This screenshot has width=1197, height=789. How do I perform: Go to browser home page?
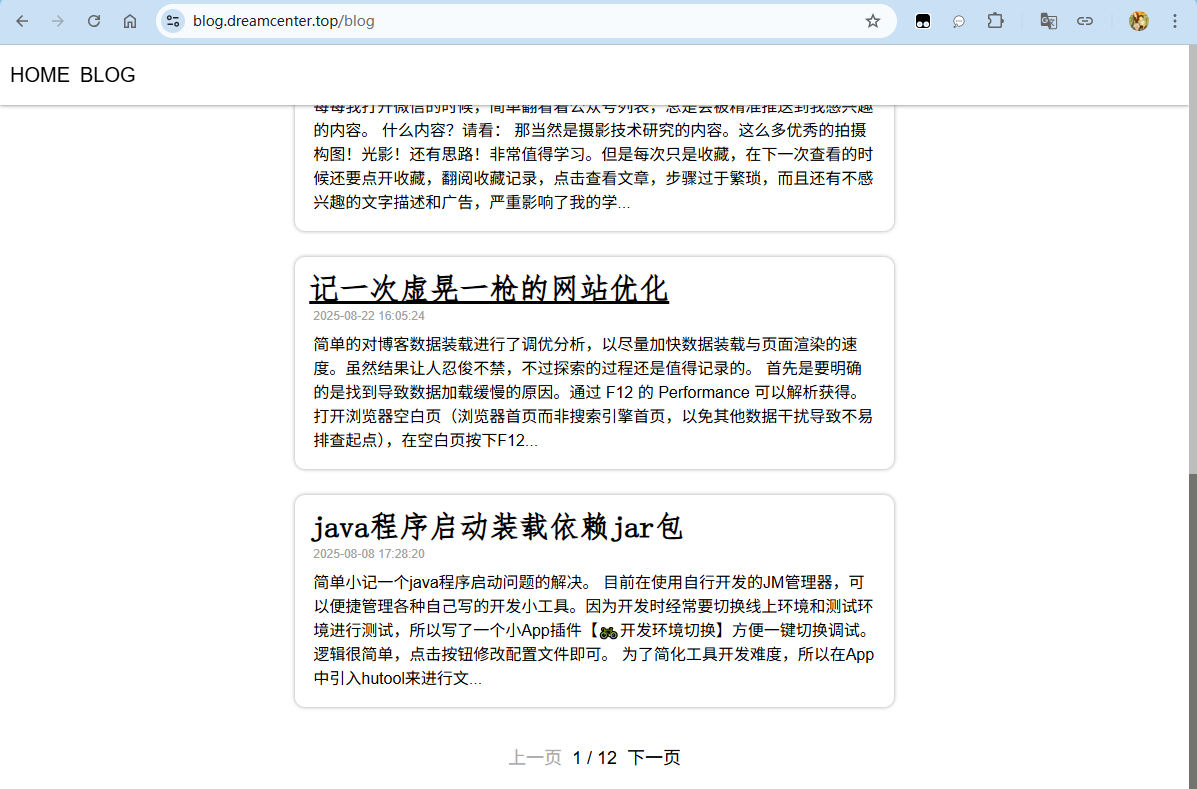(130, 21)
